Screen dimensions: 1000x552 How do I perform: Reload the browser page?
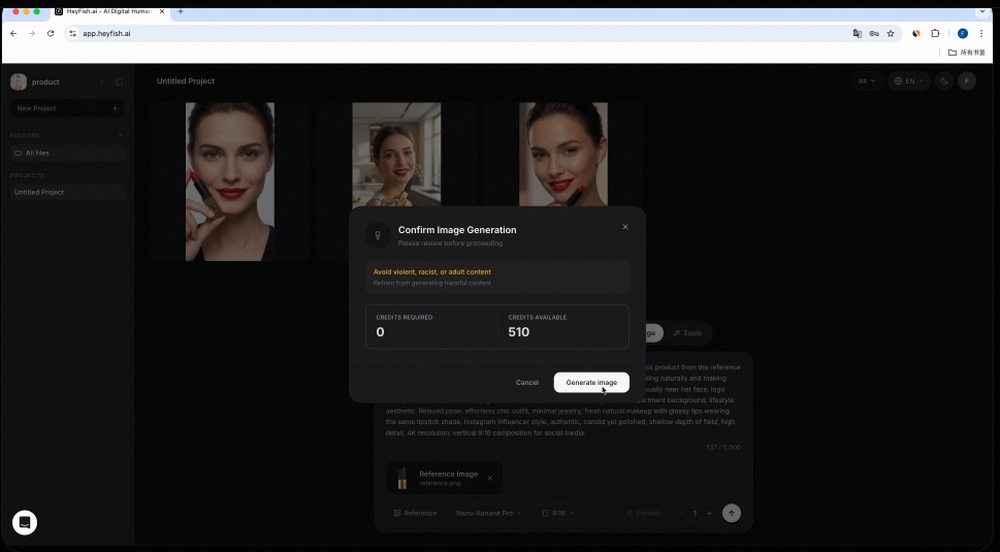tap(50, 33)
